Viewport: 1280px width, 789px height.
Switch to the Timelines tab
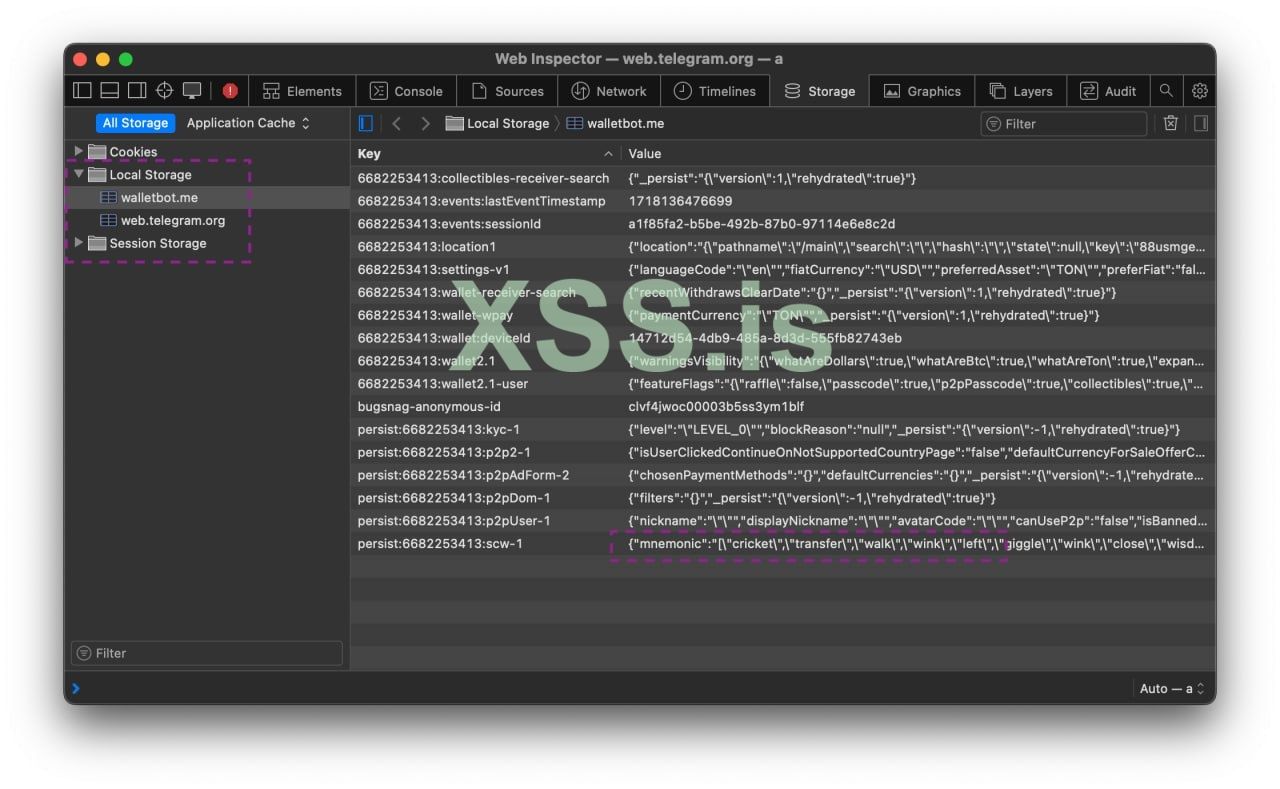click(715, 91)
